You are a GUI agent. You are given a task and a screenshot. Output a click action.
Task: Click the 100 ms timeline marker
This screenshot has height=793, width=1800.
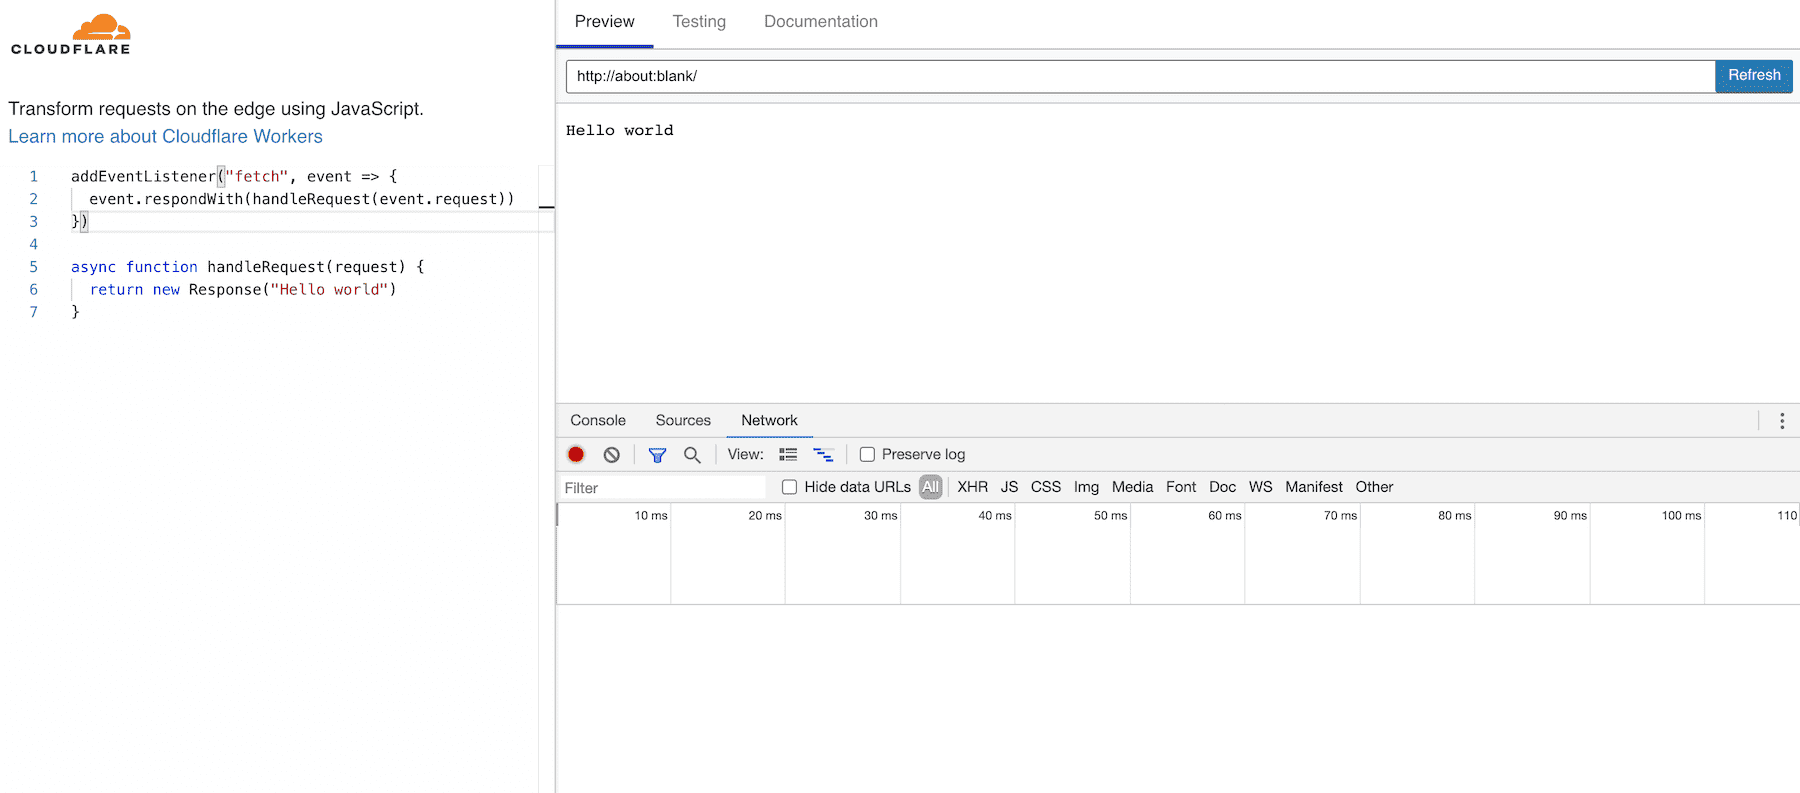click(1681, 516)
